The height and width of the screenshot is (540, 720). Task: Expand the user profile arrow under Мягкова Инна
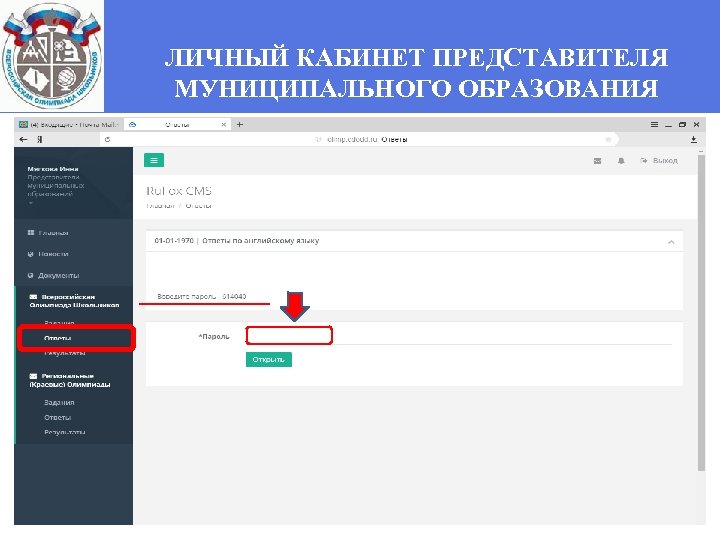pos(30,202)
